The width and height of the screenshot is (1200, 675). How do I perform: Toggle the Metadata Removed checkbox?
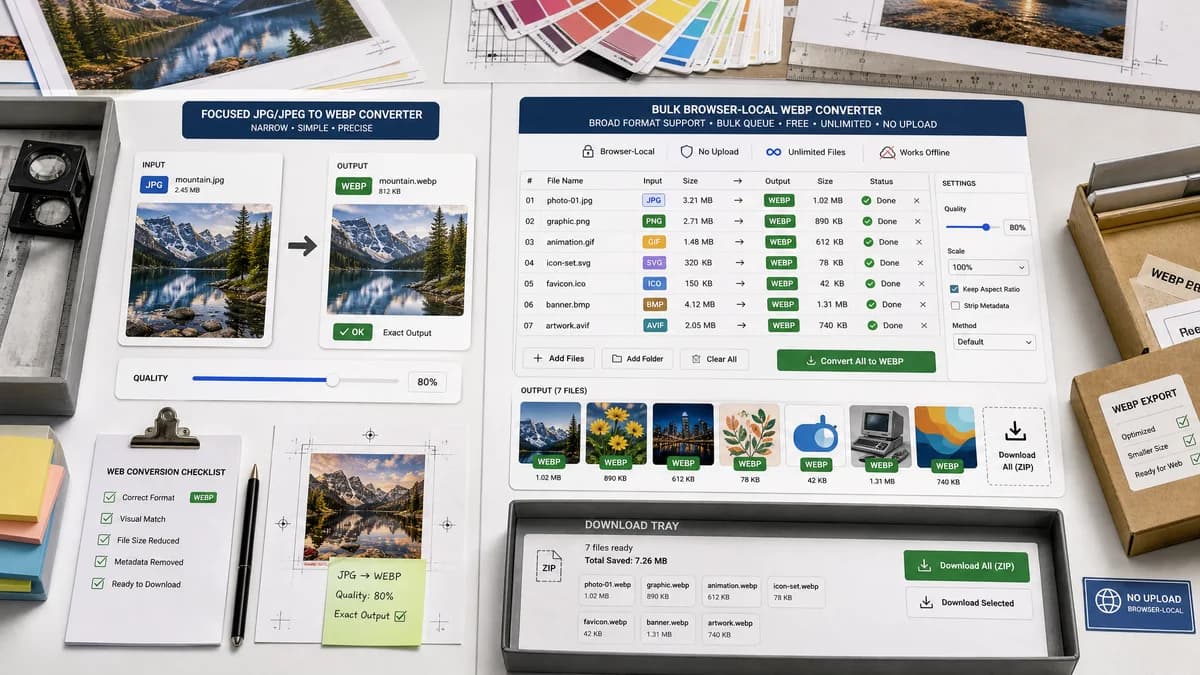[x=100, y=562]
